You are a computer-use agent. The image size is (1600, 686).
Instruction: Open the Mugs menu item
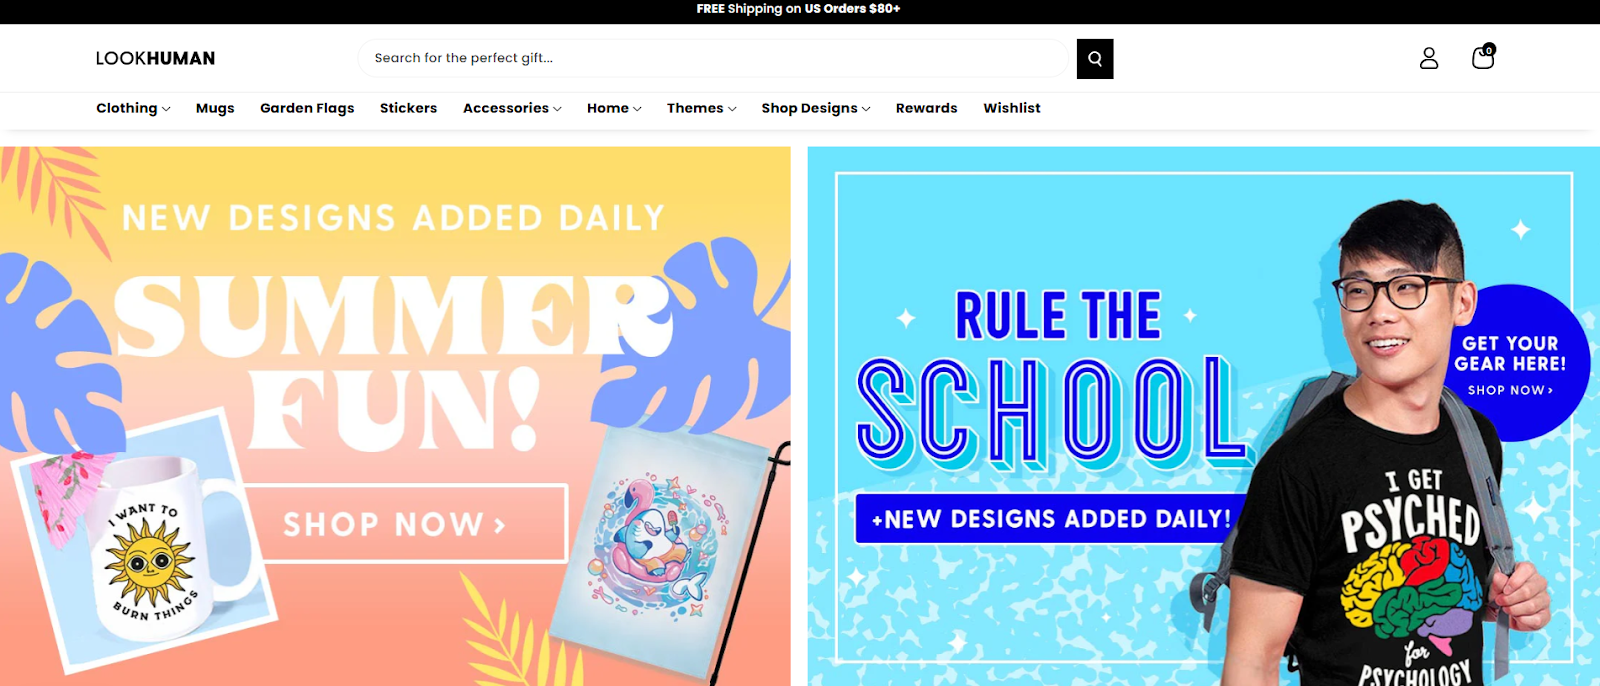coord(215,108)
